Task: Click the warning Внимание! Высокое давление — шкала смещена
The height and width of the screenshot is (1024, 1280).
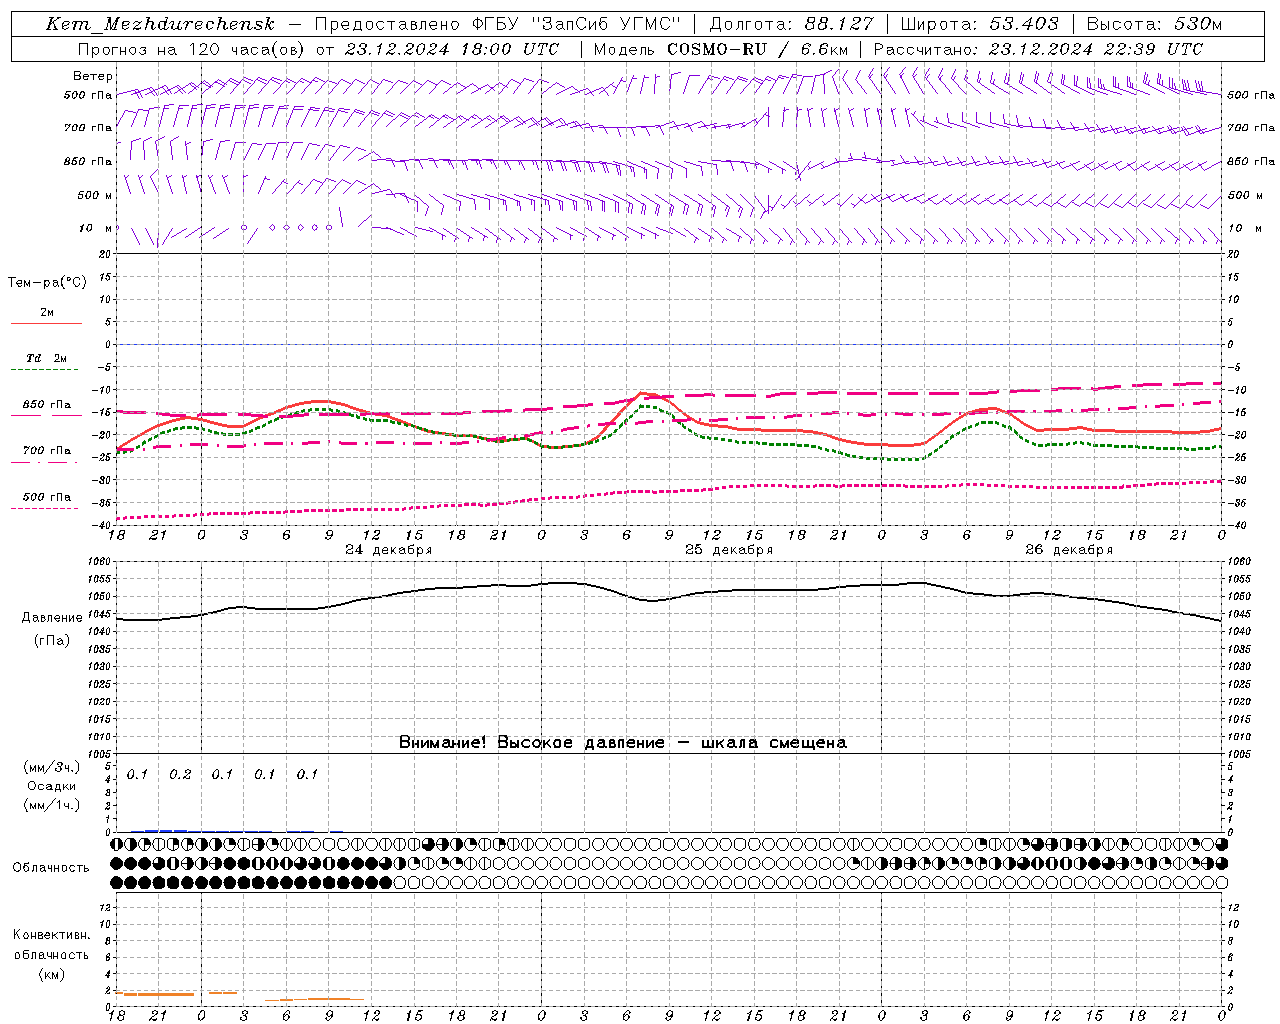Action: [x=623, y=743]
